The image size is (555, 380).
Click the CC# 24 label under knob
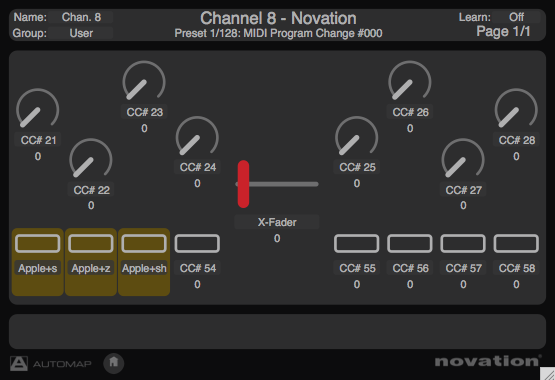[198, 167]
